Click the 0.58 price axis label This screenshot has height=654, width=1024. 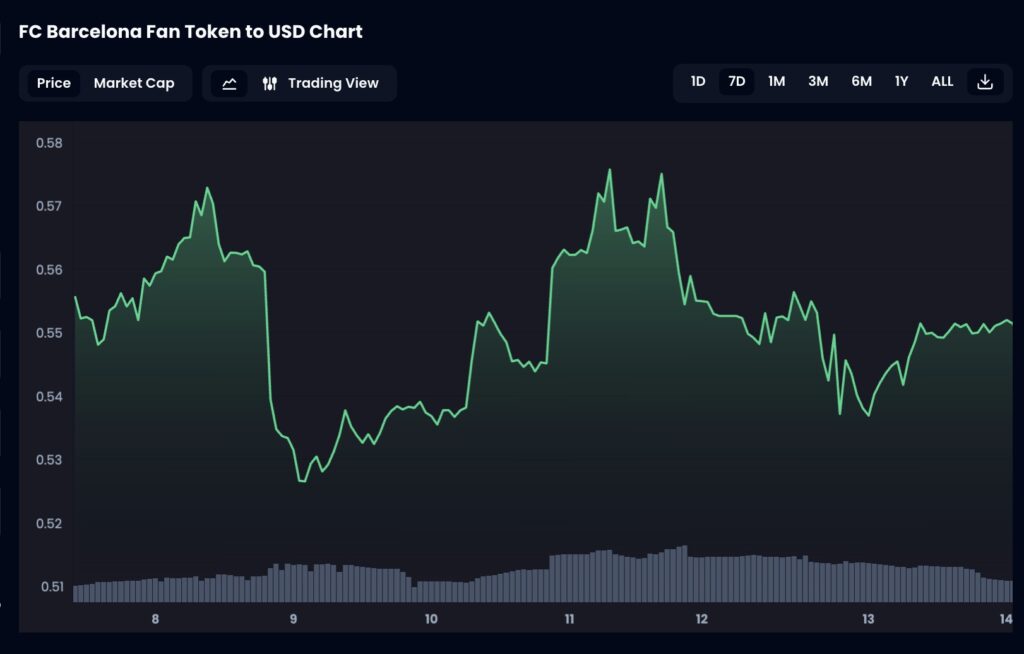point(49,143)
